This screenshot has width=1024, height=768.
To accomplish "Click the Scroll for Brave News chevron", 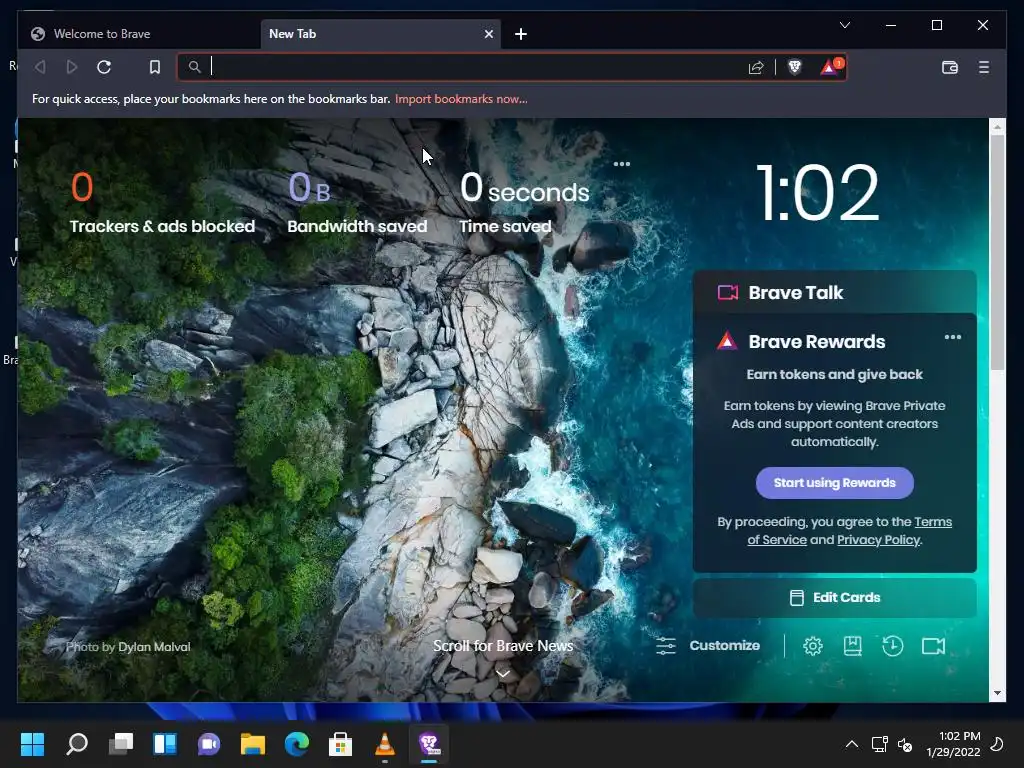I will pos(503,673).
